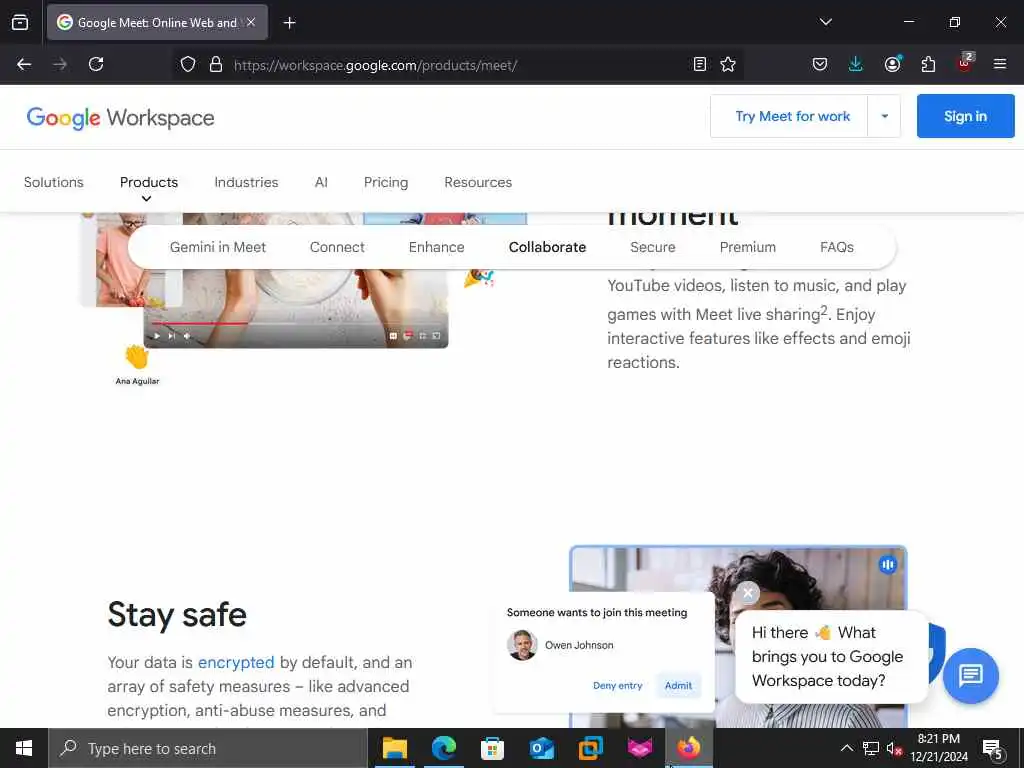Viewport: 1024px width, 768px height.
Task: Reload the current page
Action: click(96, 64)
